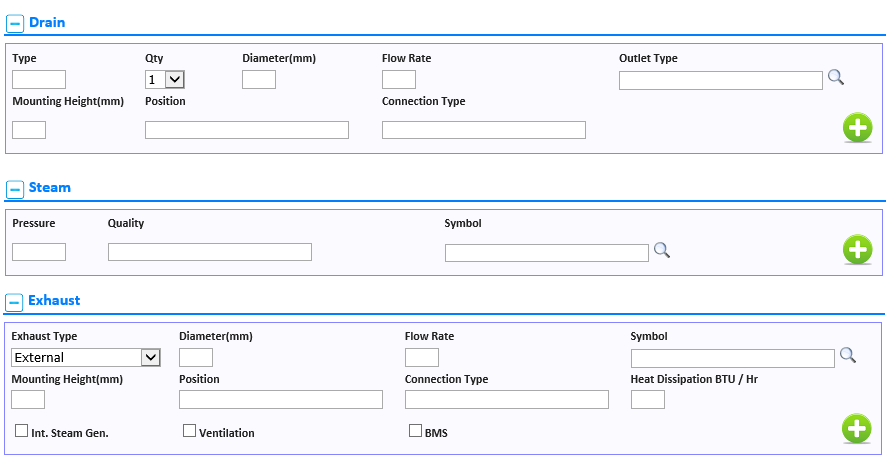Open the Drain Qty dropdown
The image size is (891, 461).
(x=165, y=80)
